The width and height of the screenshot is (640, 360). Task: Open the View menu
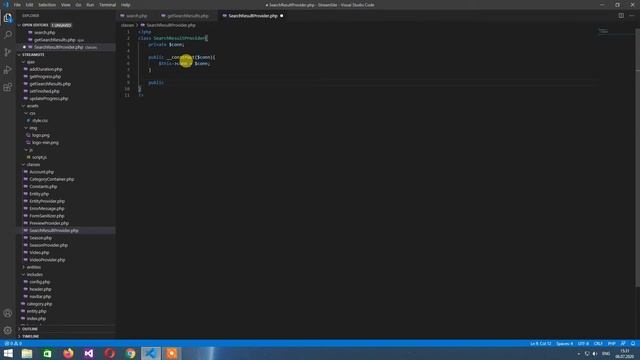pos(65,5)
